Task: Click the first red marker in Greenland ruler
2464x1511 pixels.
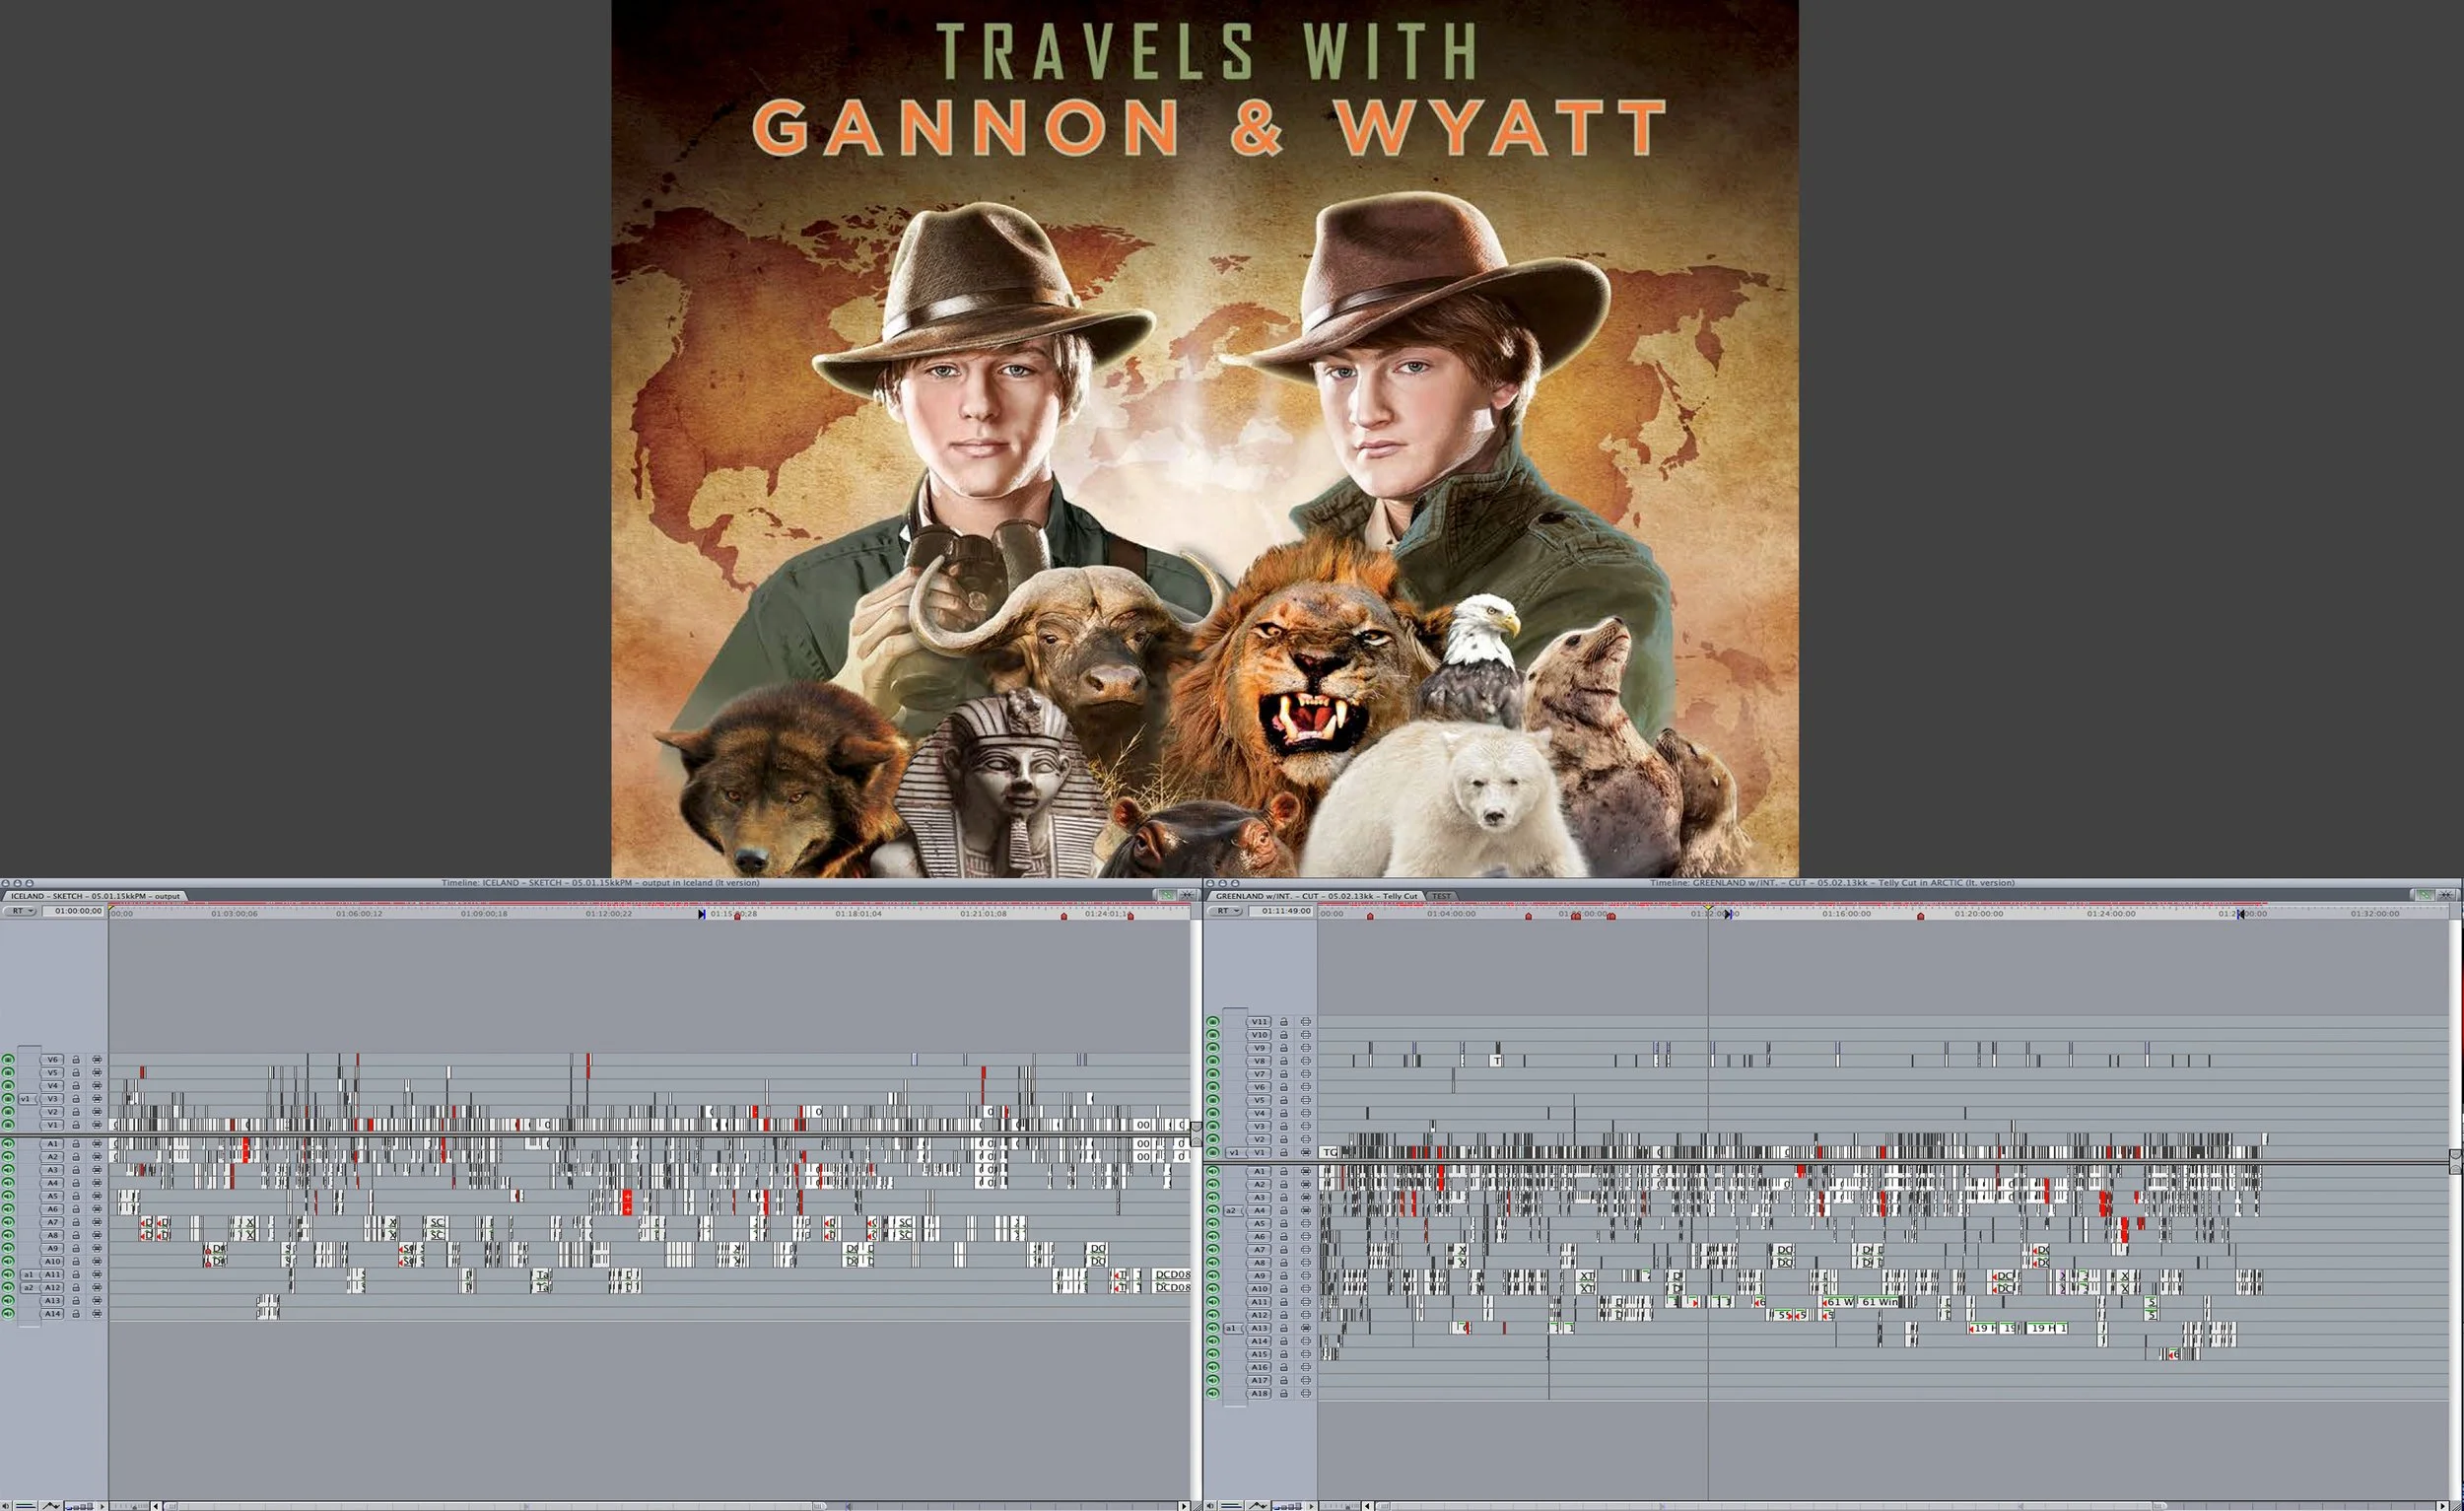Action: coord(1370,916)
